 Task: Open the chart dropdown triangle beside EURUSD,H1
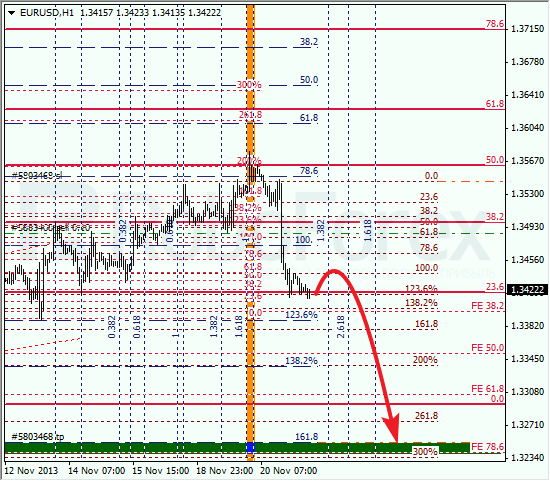(12, 13)
